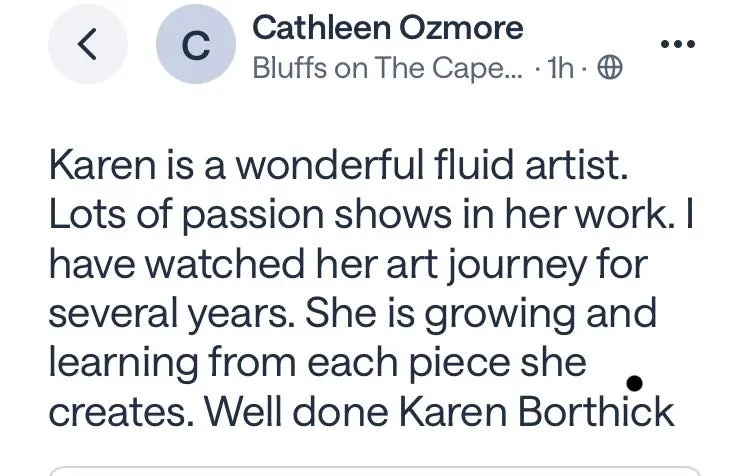Go back using the left chevron button

[x=88, y=46]
